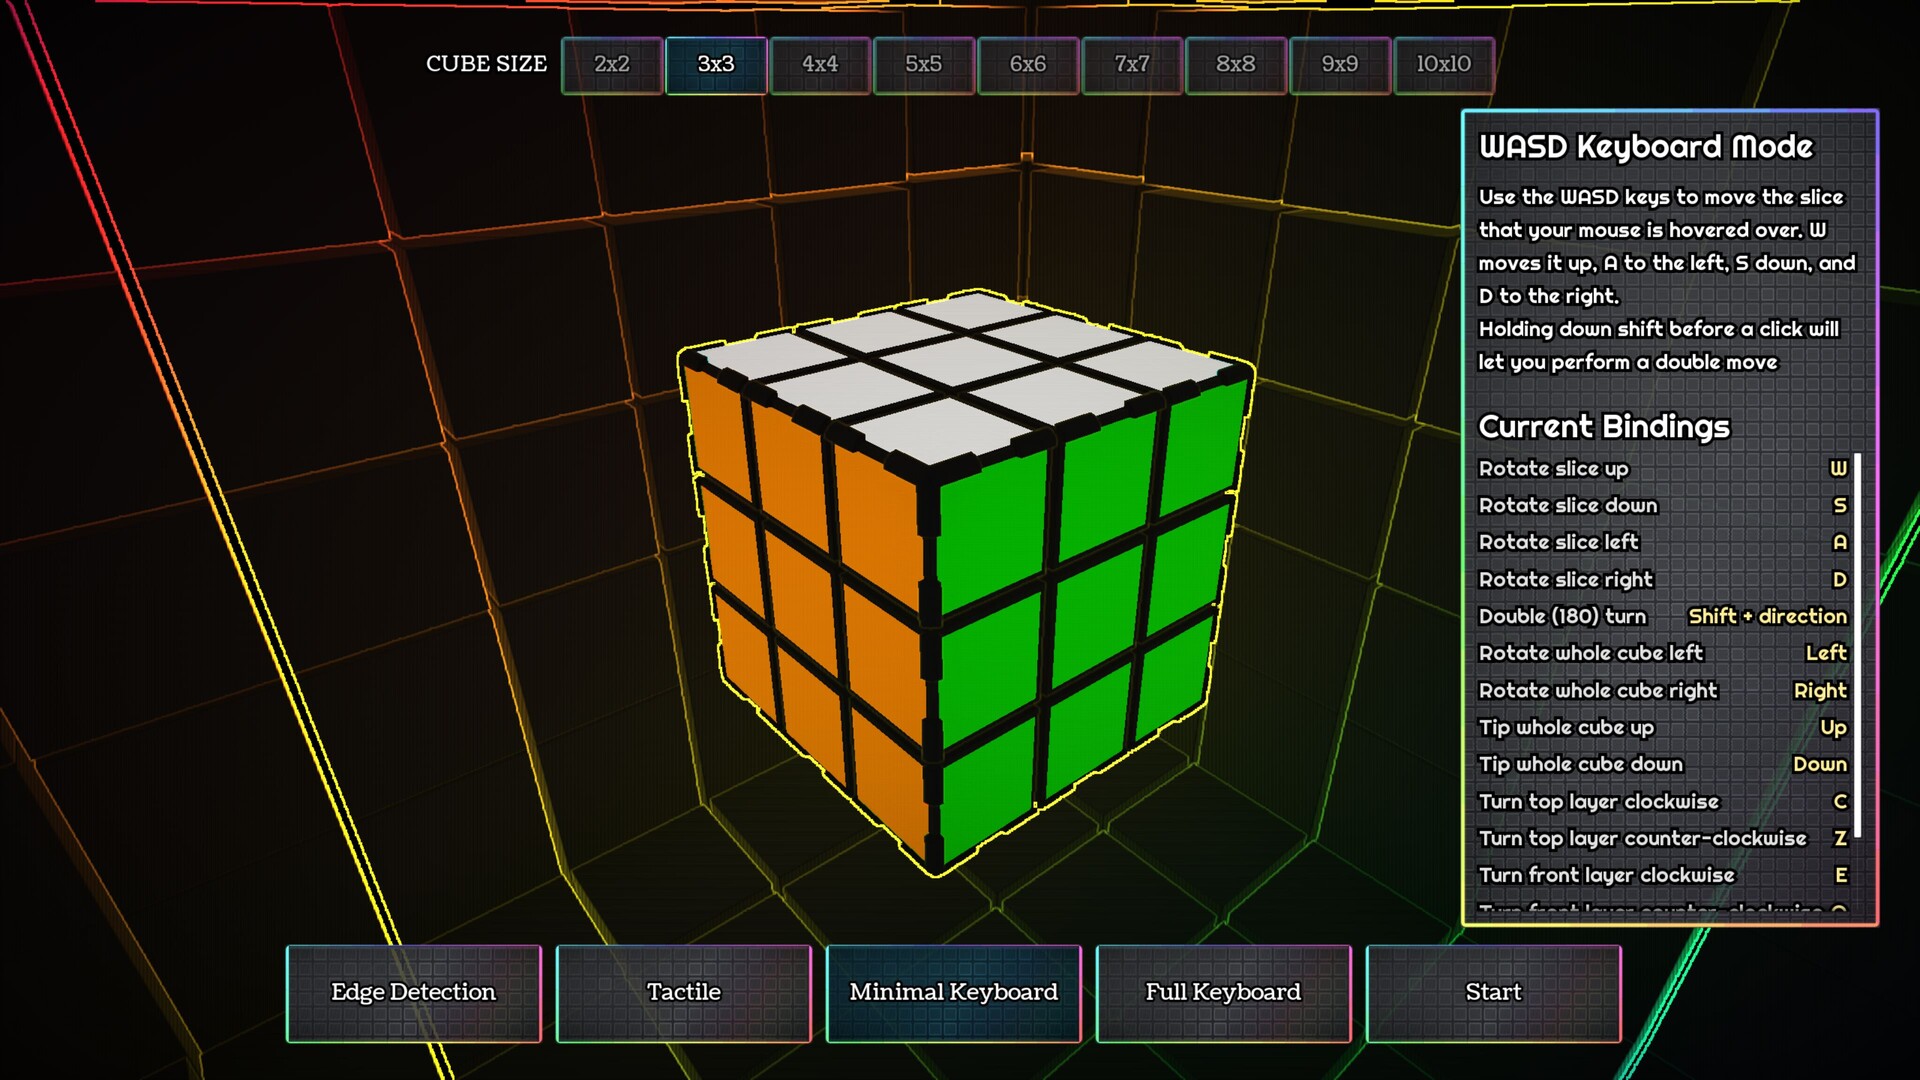This screenshot has height=1080, width=1920.
Task: Click the 'Current Bindings' heading
Action: coord(1604,427)
